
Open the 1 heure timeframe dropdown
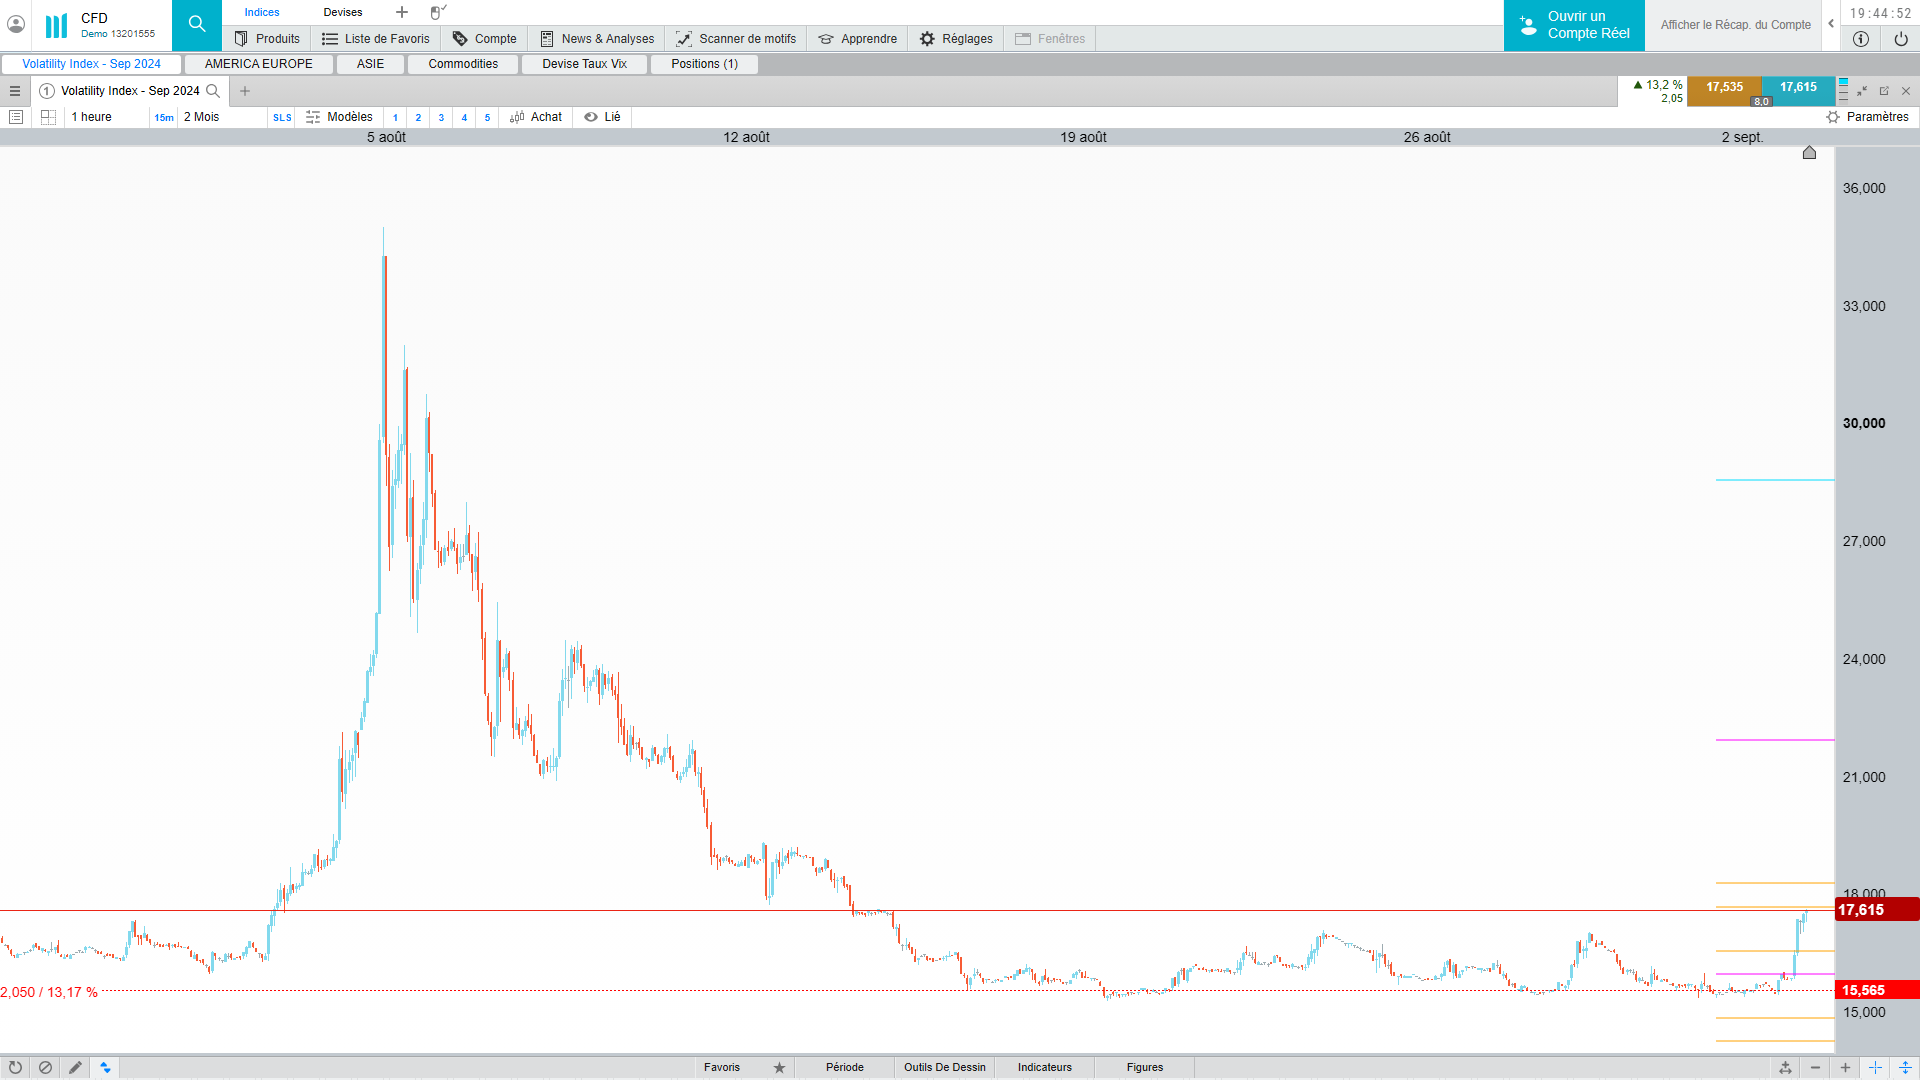[92, 117]
